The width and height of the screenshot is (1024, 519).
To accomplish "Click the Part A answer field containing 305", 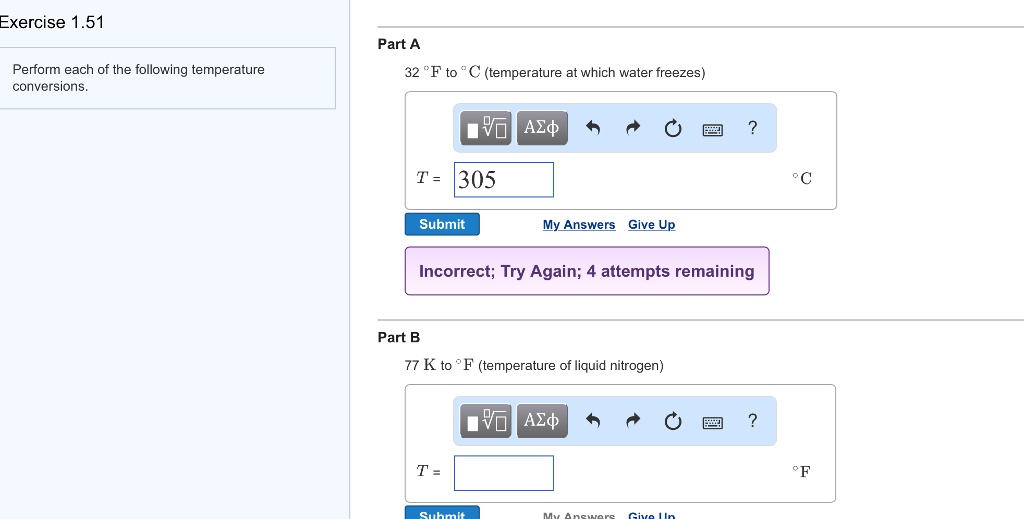I will 504,180.
